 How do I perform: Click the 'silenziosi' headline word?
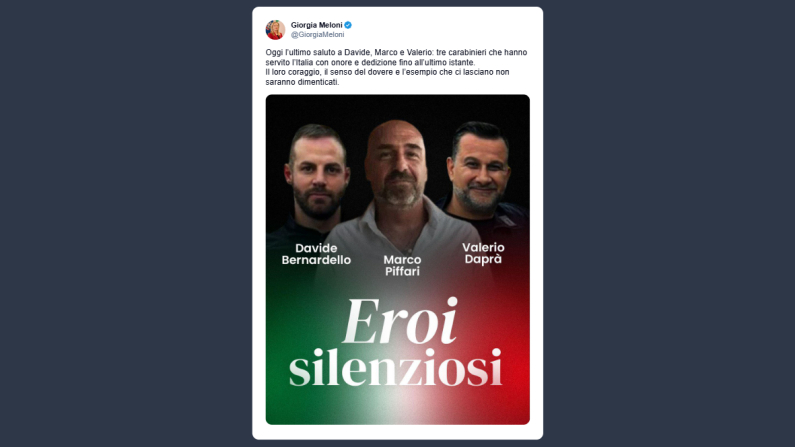tap(396, 367)
